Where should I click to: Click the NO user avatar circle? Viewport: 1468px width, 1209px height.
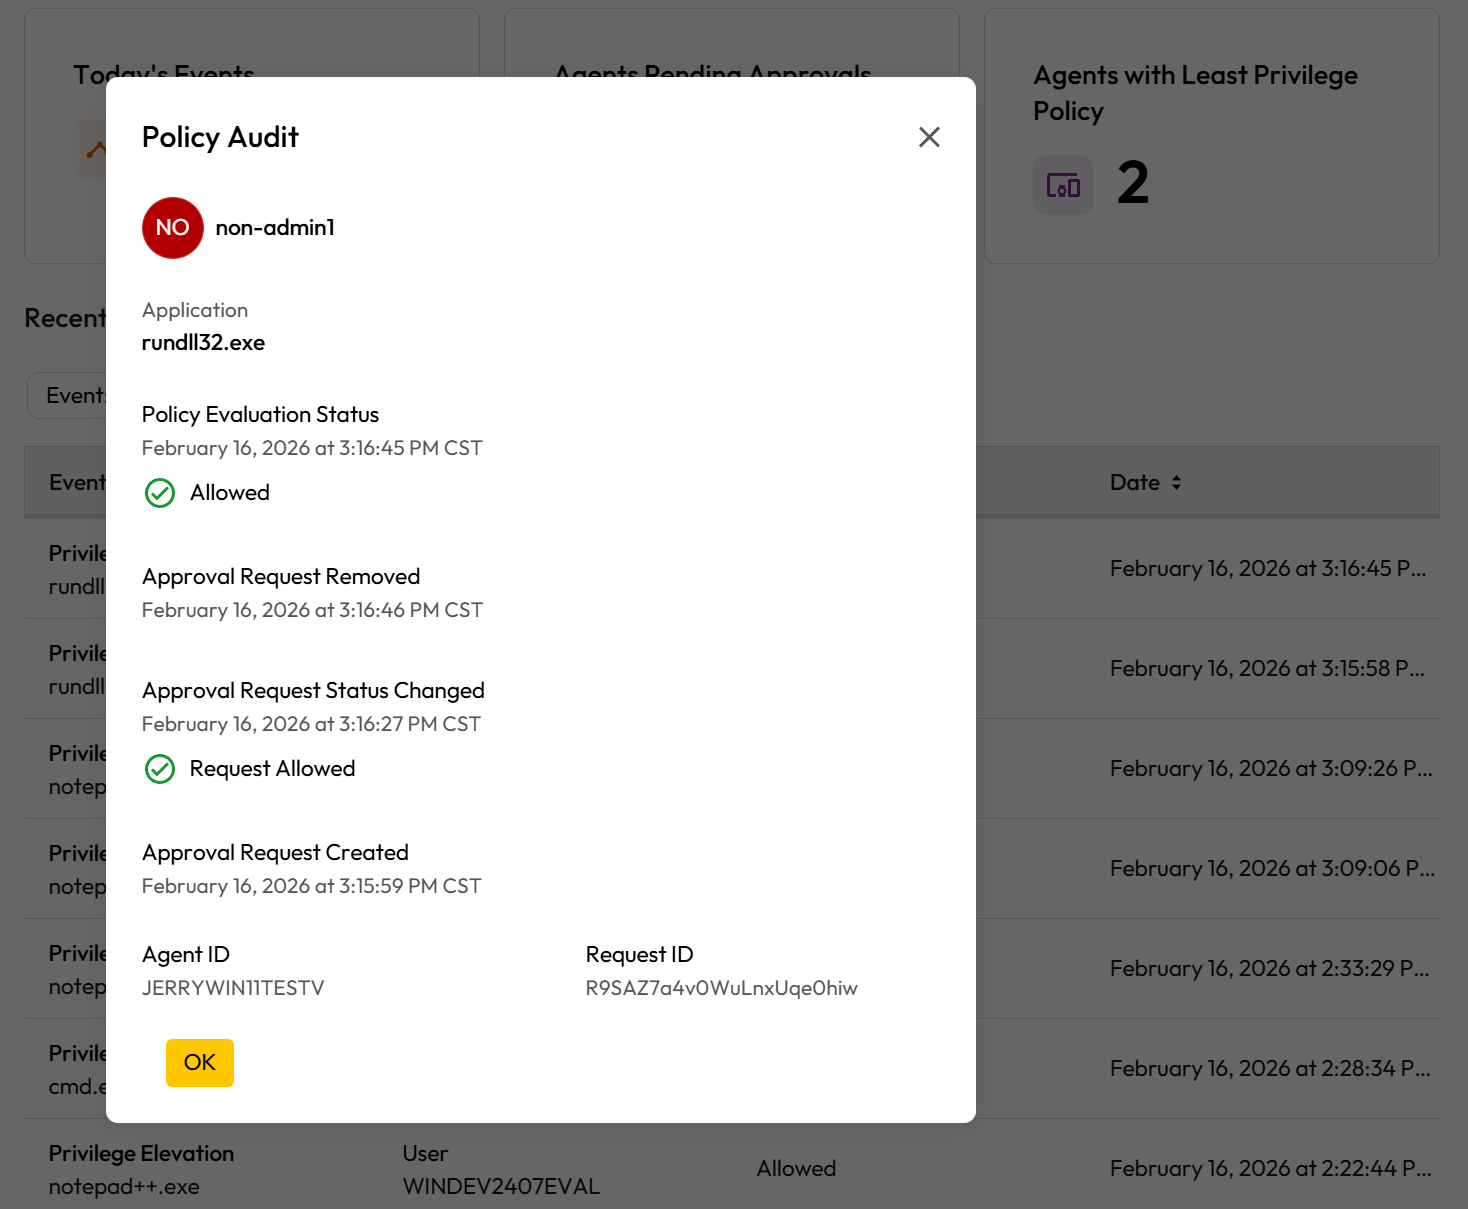173,228
